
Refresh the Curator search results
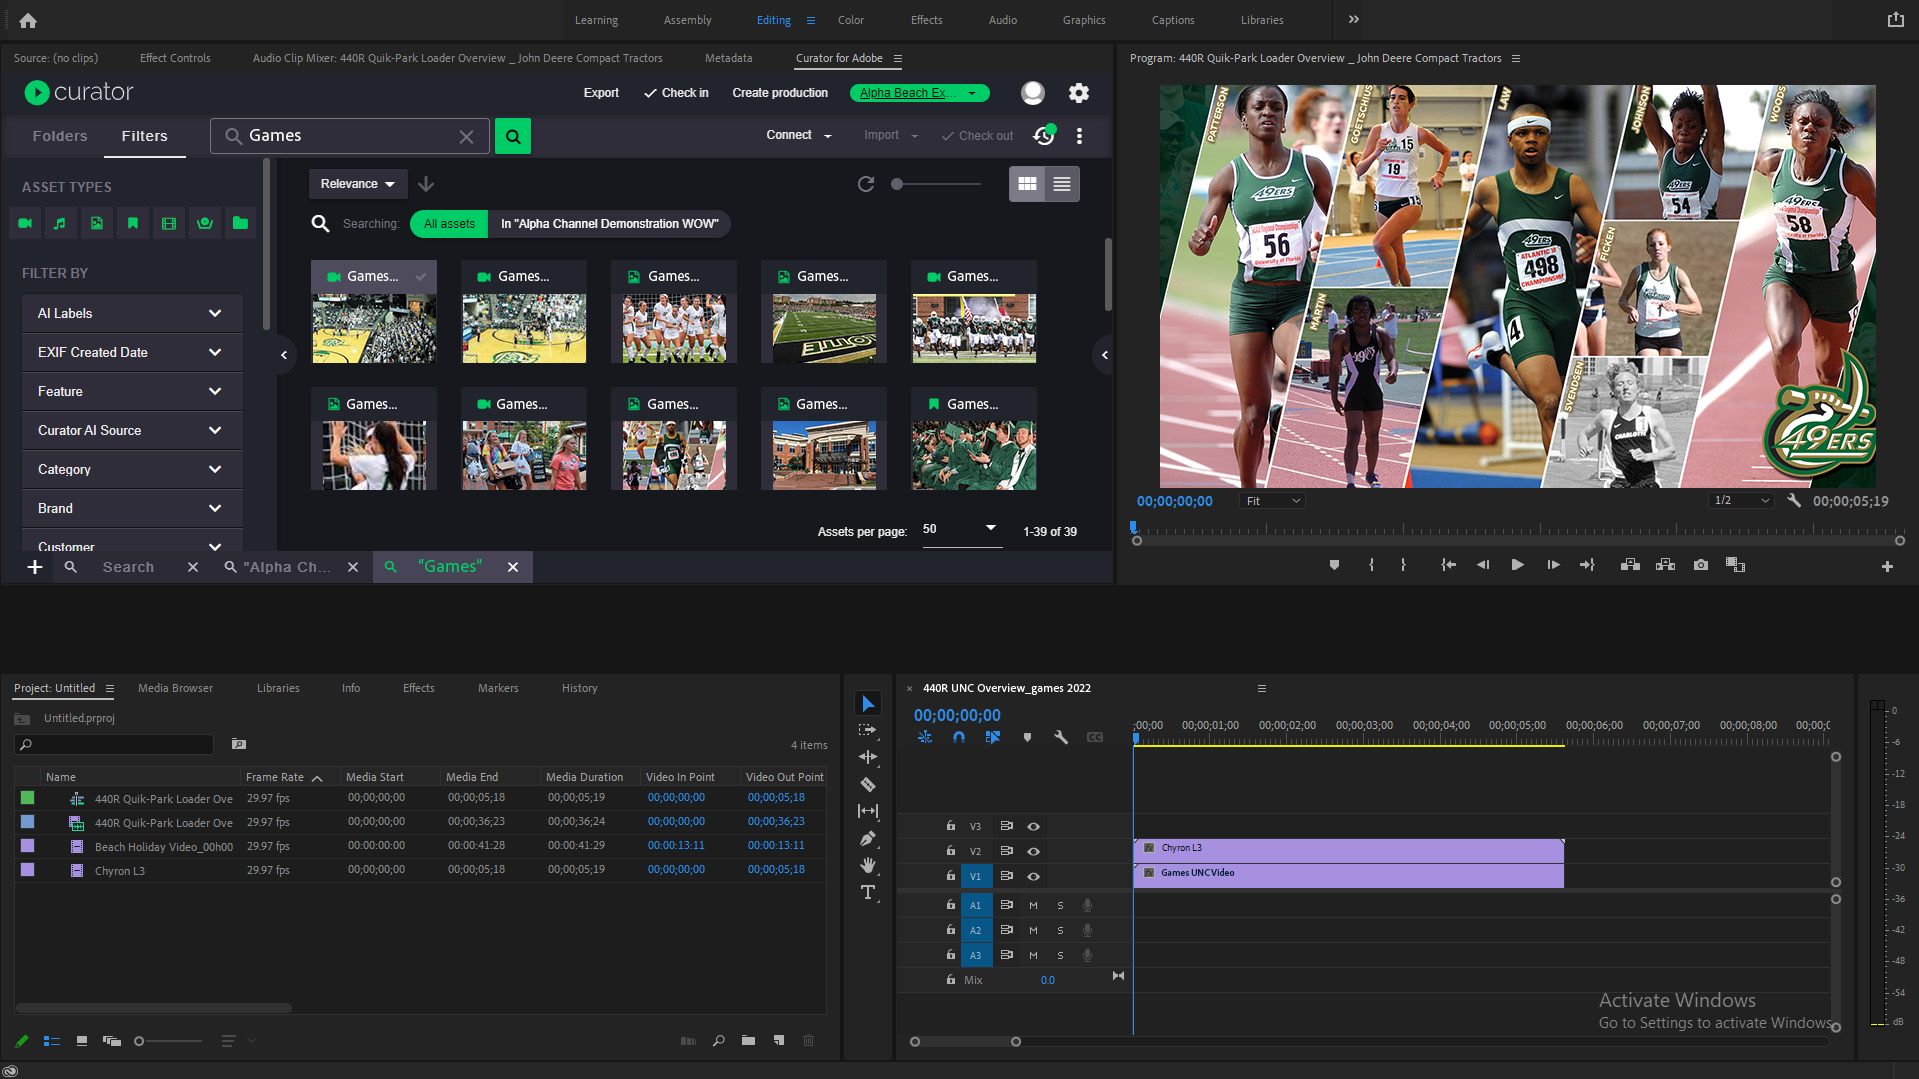[866, 184]
